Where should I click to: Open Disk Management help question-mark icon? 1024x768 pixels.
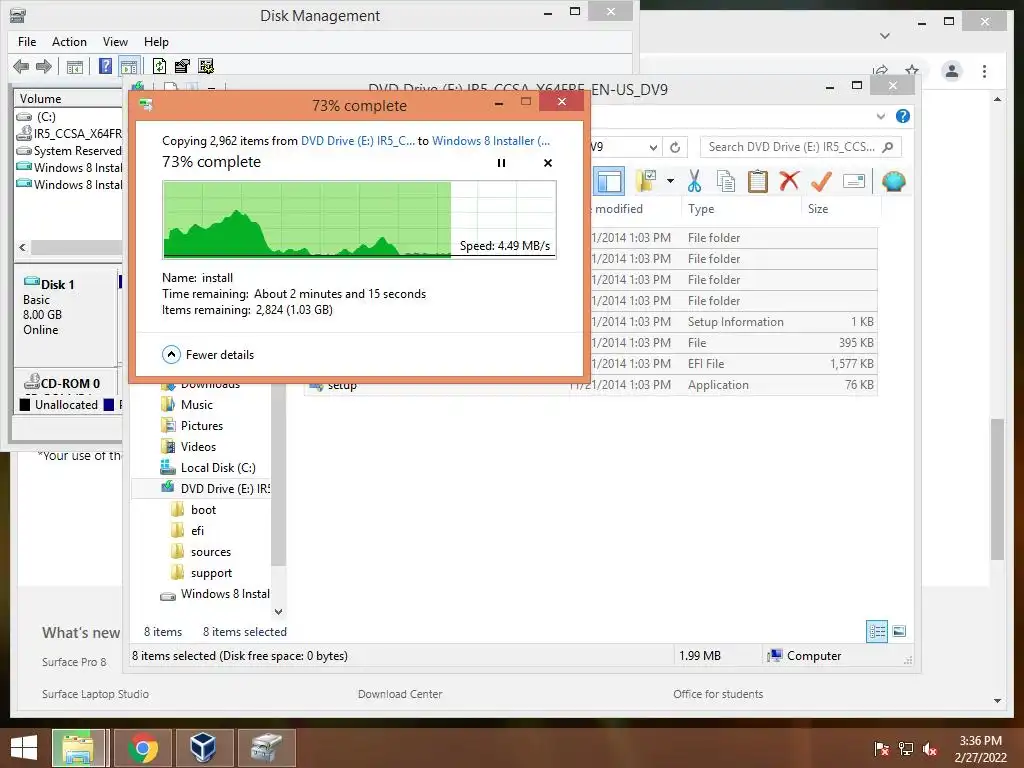click(105, 66)
